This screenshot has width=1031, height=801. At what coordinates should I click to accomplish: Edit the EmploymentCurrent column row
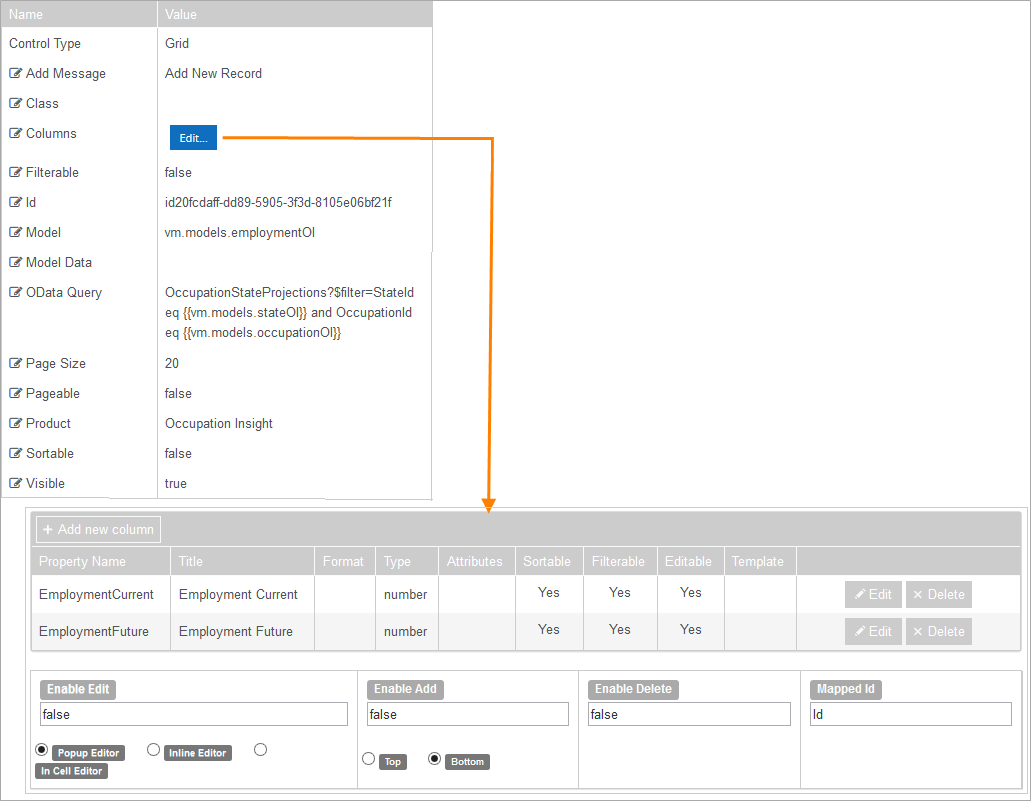click(x=873, y=595)
